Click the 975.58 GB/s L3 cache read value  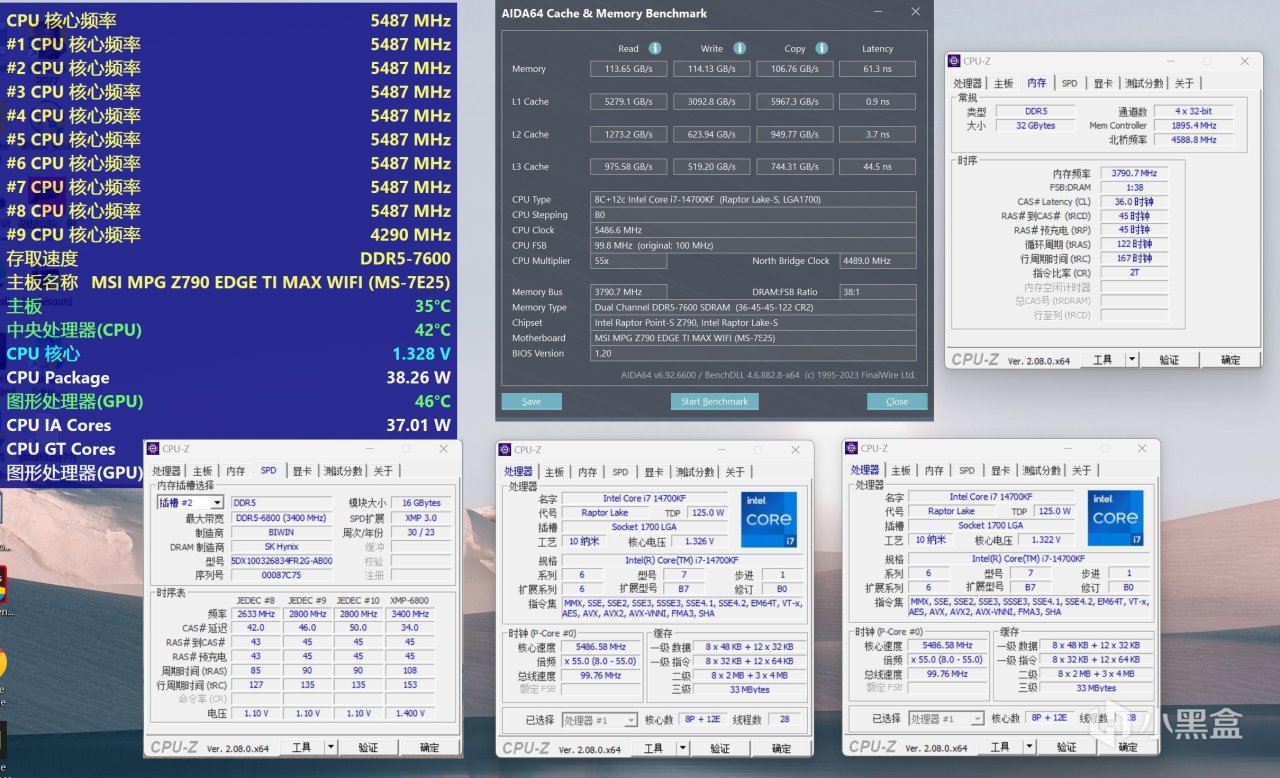628,166
